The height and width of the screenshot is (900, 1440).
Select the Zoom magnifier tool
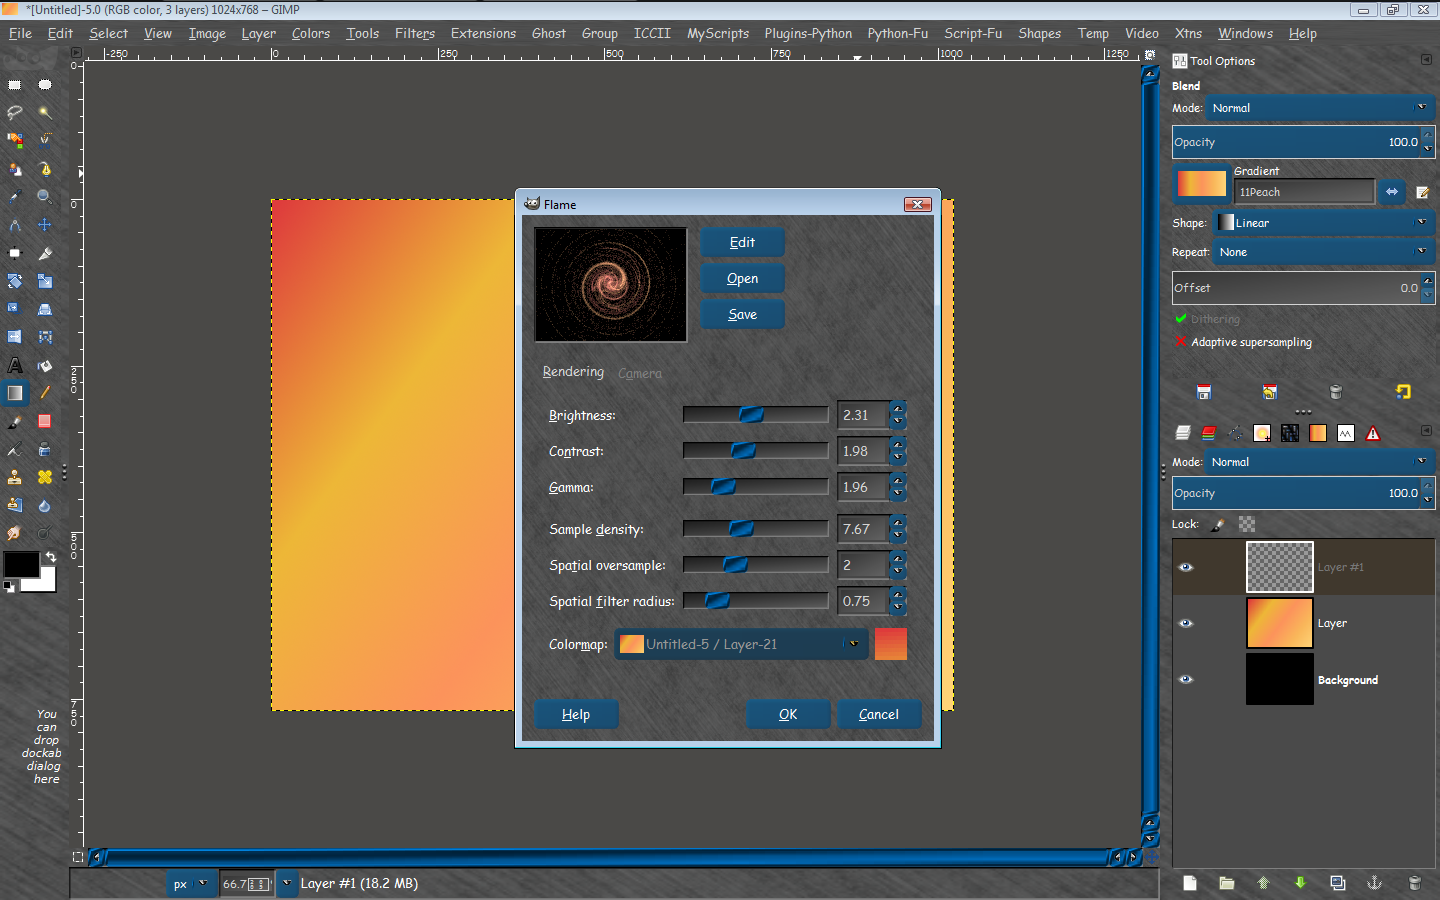point(45,197)
